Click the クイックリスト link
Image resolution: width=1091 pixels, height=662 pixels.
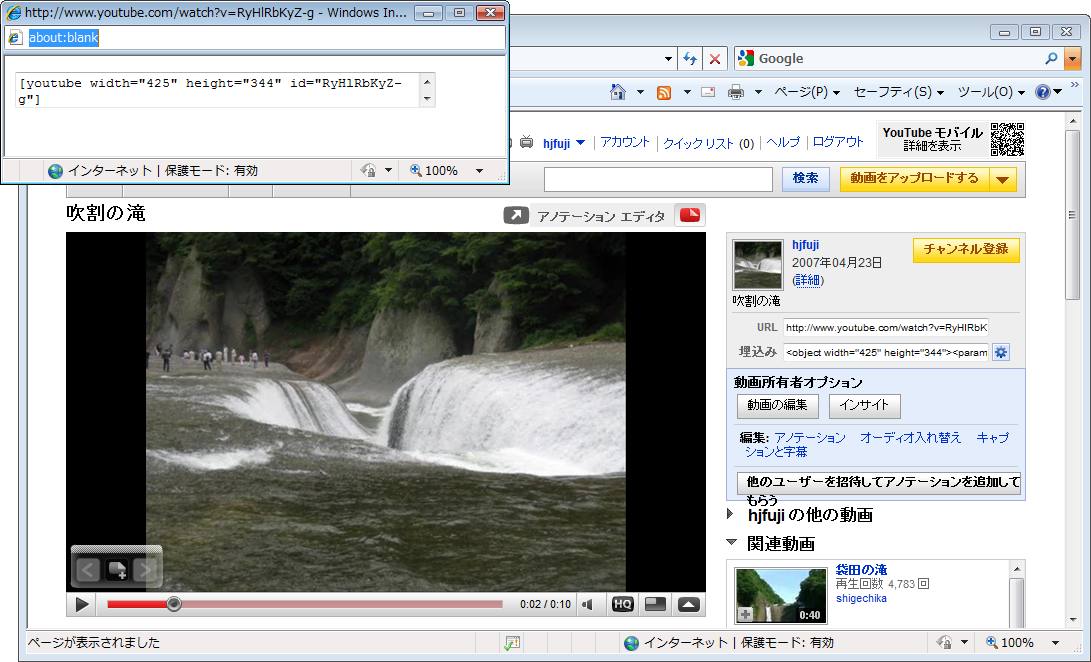tap(698, 143)
